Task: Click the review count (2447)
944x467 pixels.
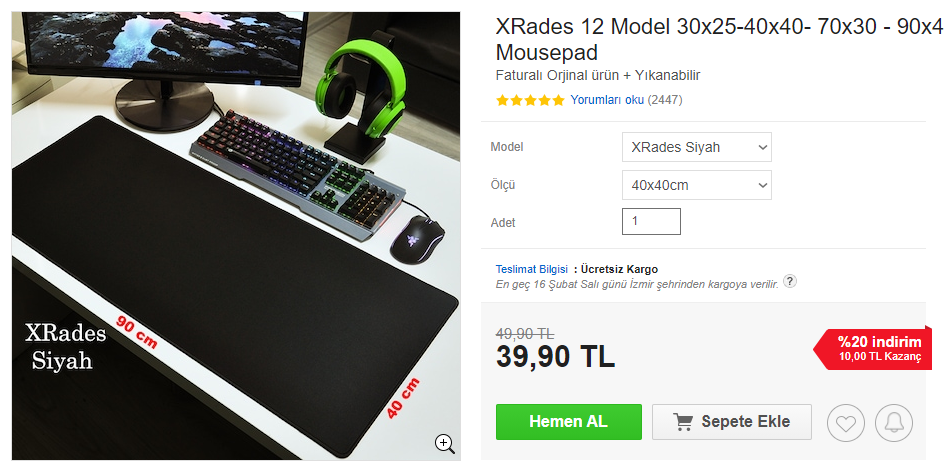Action: click(x=665, y=100)
